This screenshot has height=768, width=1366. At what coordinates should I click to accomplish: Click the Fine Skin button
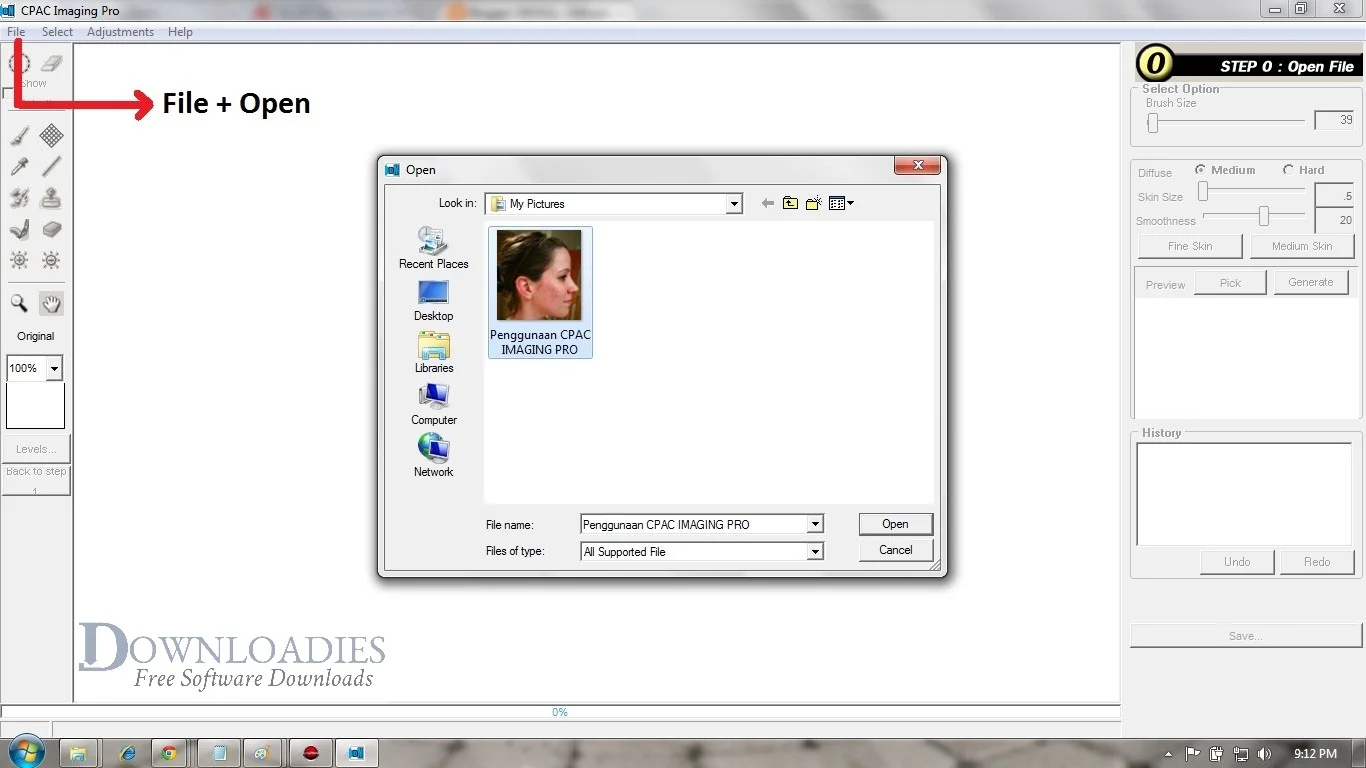[x=1190, y=246]
